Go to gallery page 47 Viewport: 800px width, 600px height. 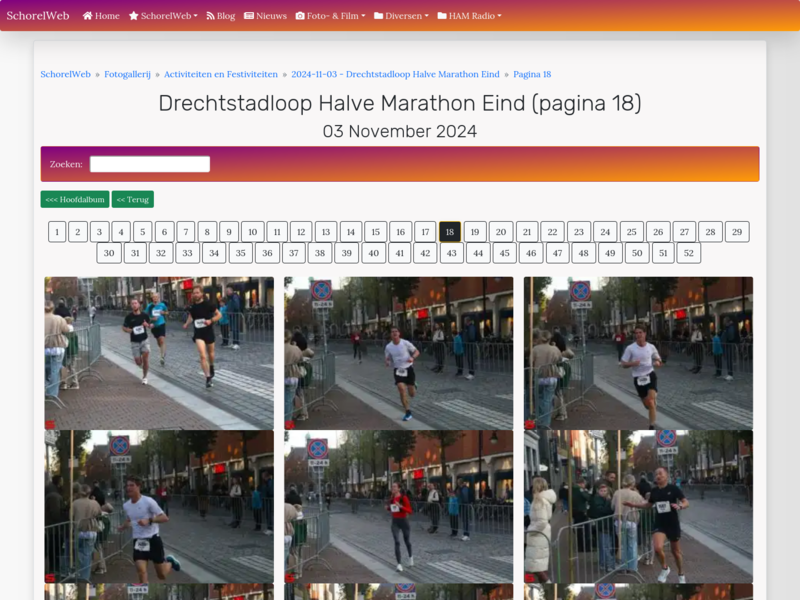click(558, 253)
